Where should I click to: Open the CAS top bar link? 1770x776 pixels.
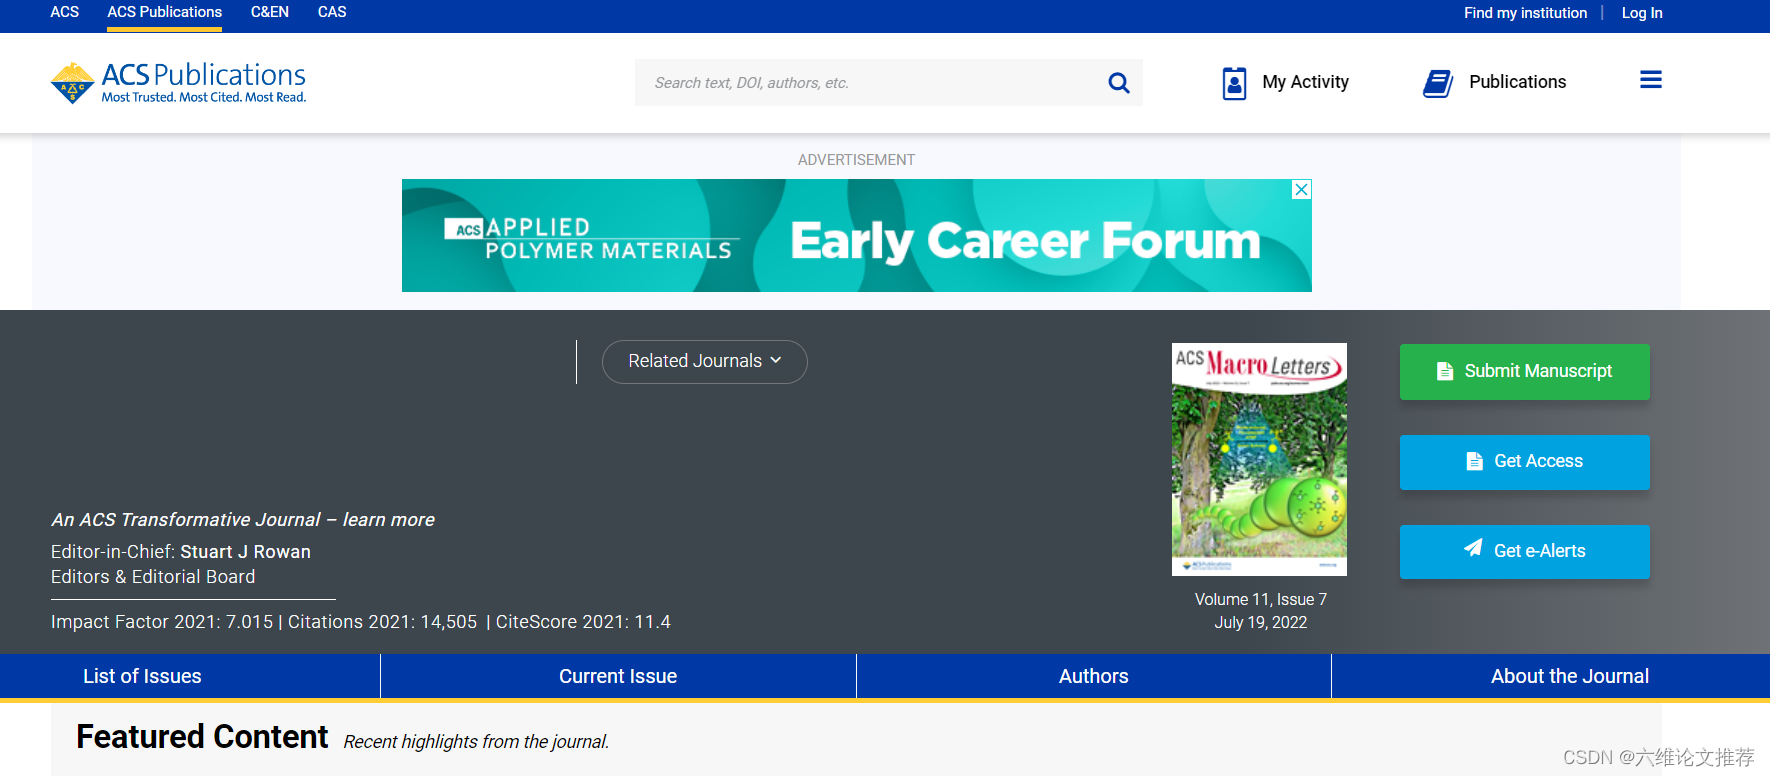tap(332, 12)
